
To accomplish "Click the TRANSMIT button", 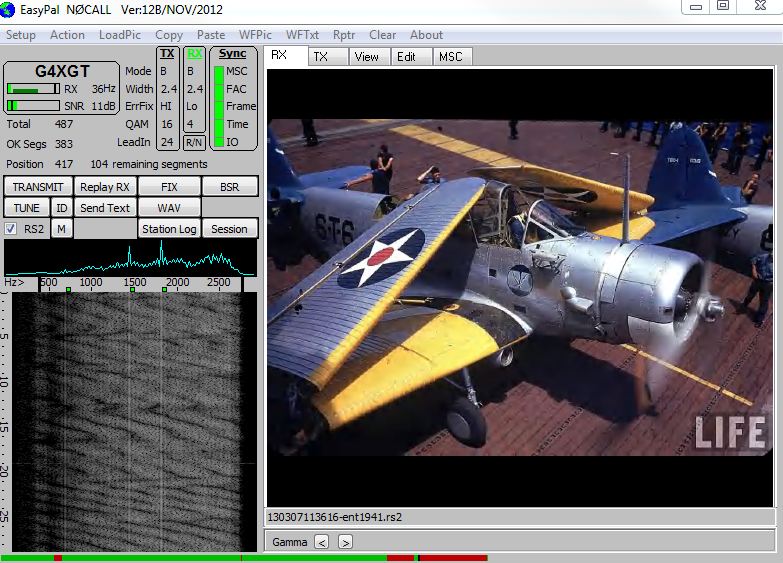I will (38, 187).
